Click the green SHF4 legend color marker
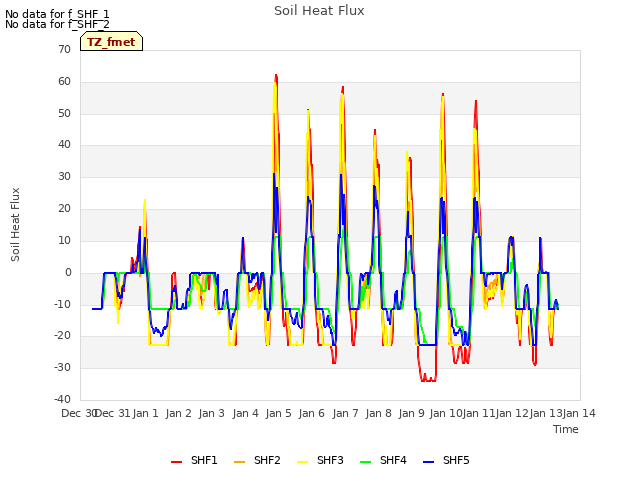The height and width of the screenshot is (480, 640). pyautogui.click(x=365, y=462)
